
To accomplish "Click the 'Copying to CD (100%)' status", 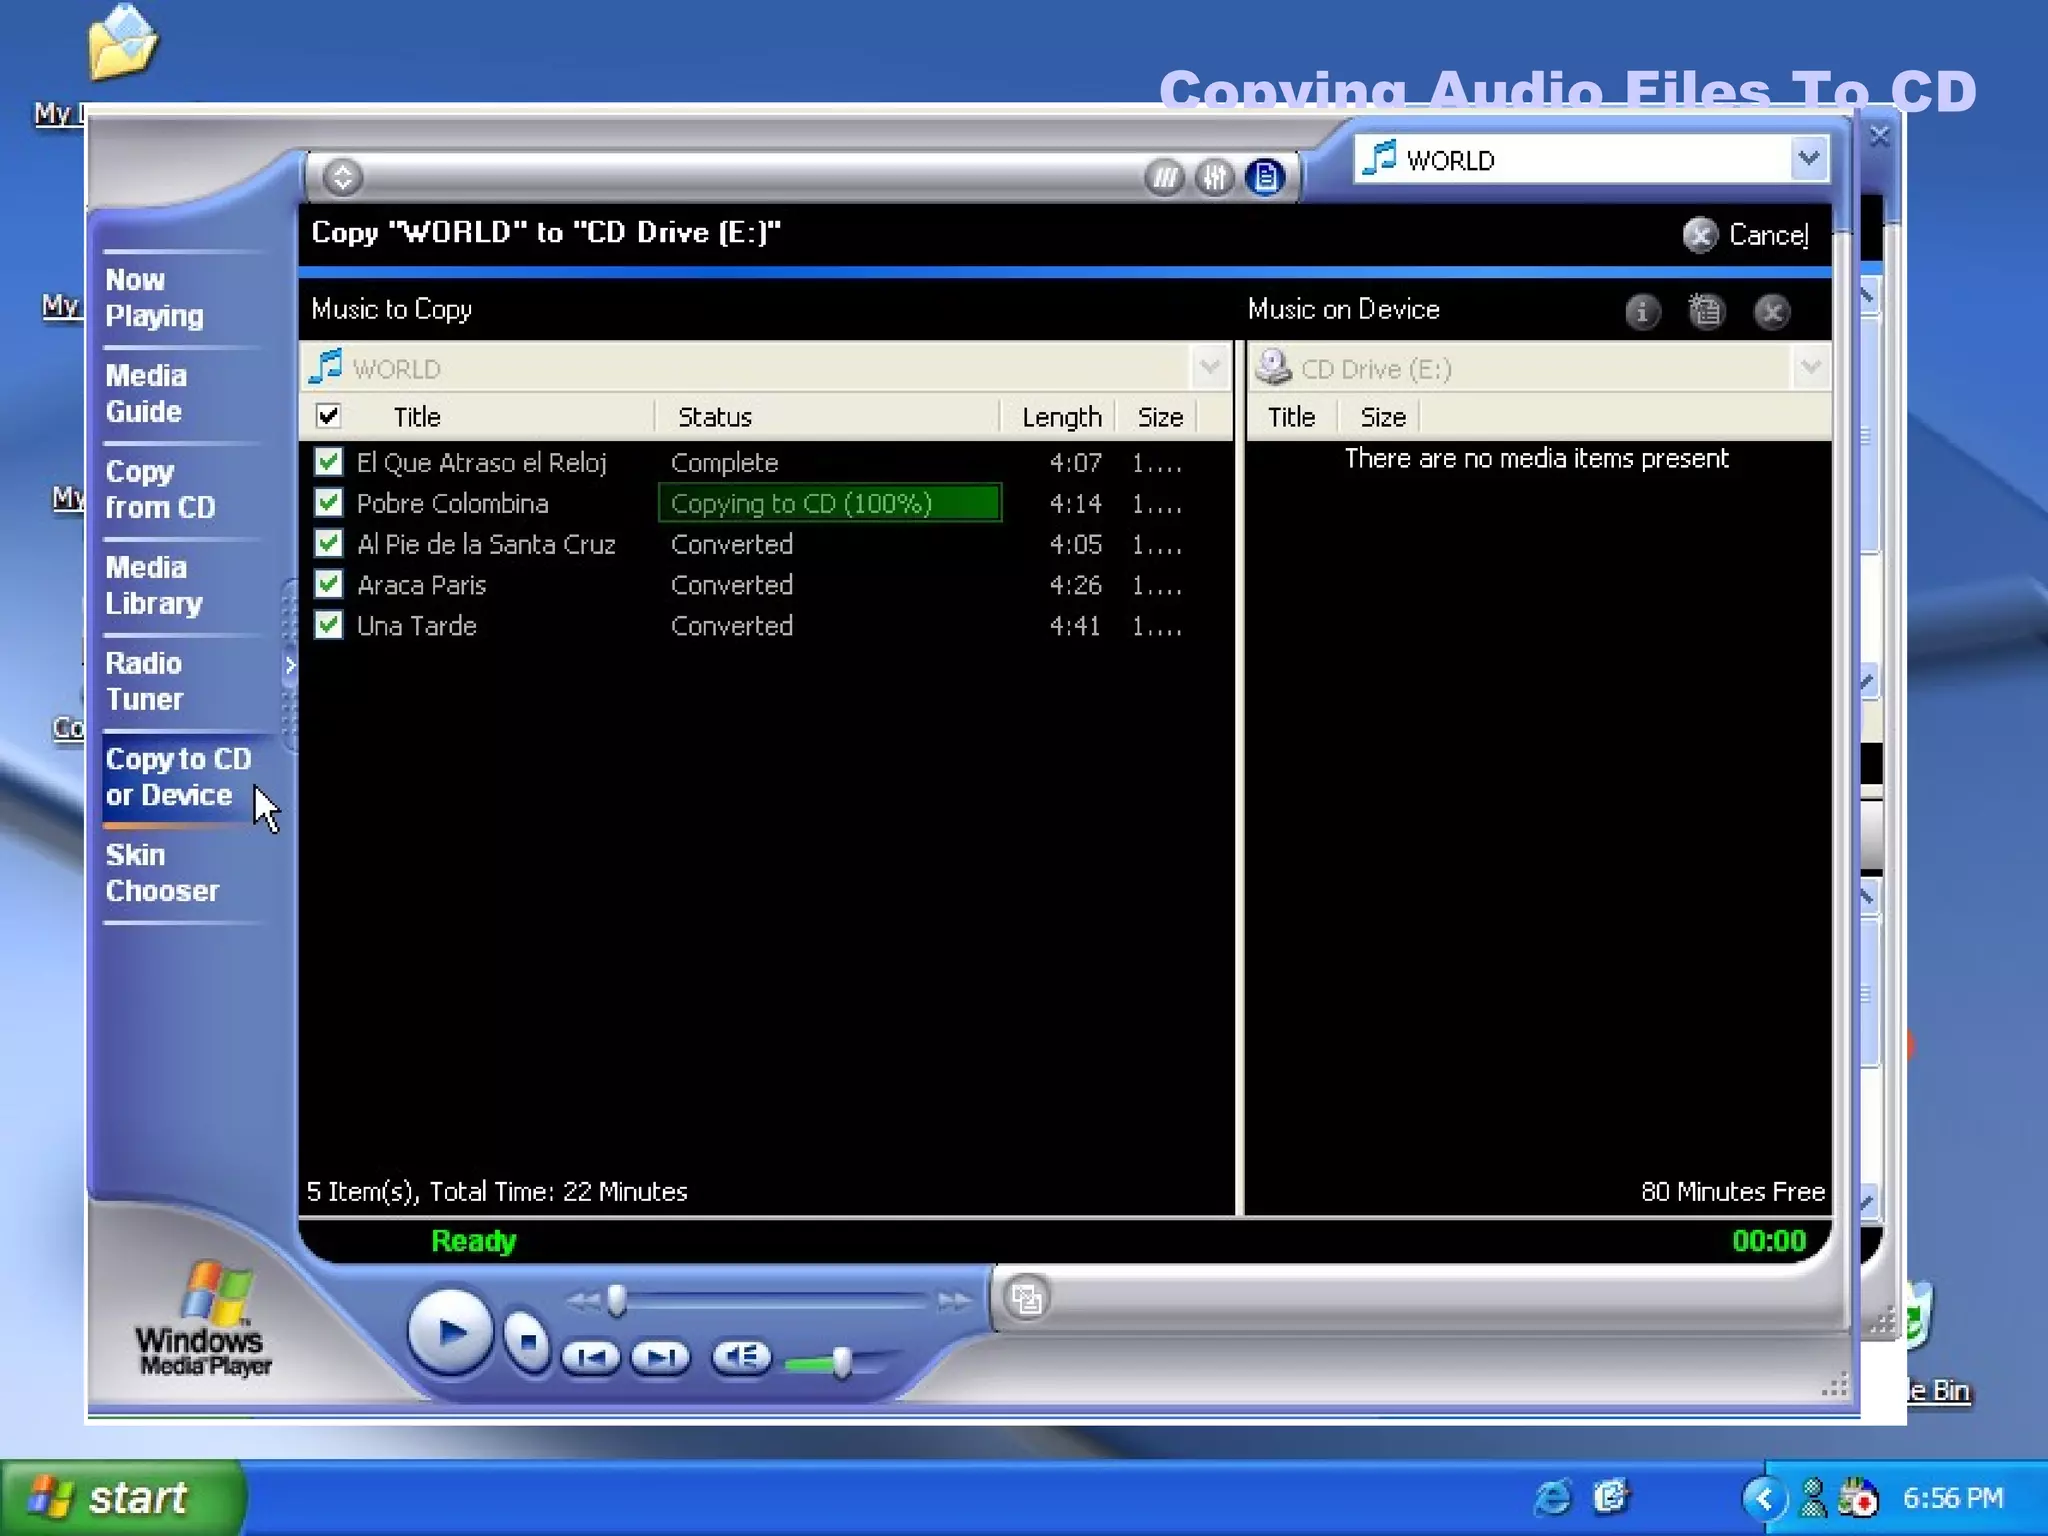I will [829, 503].
